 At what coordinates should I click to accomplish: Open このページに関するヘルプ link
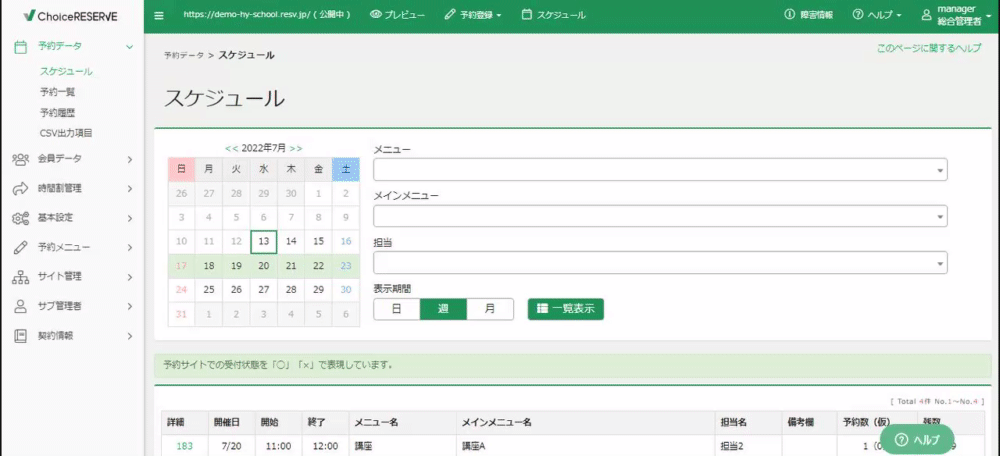929,48
